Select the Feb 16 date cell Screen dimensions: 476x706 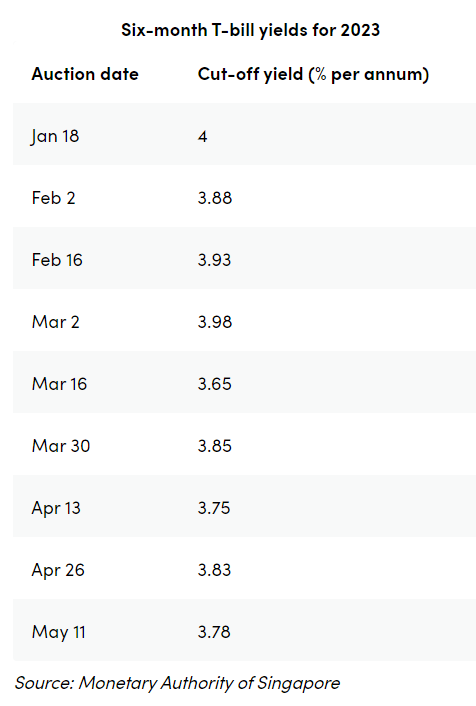click(57, 260)
